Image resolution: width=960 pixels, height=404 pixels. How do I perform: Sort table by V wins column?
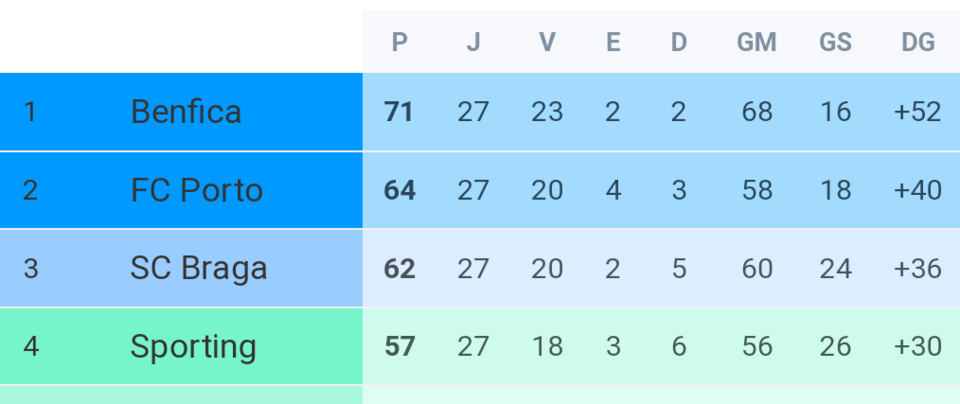pyautogui.click(x=547, y=42)
